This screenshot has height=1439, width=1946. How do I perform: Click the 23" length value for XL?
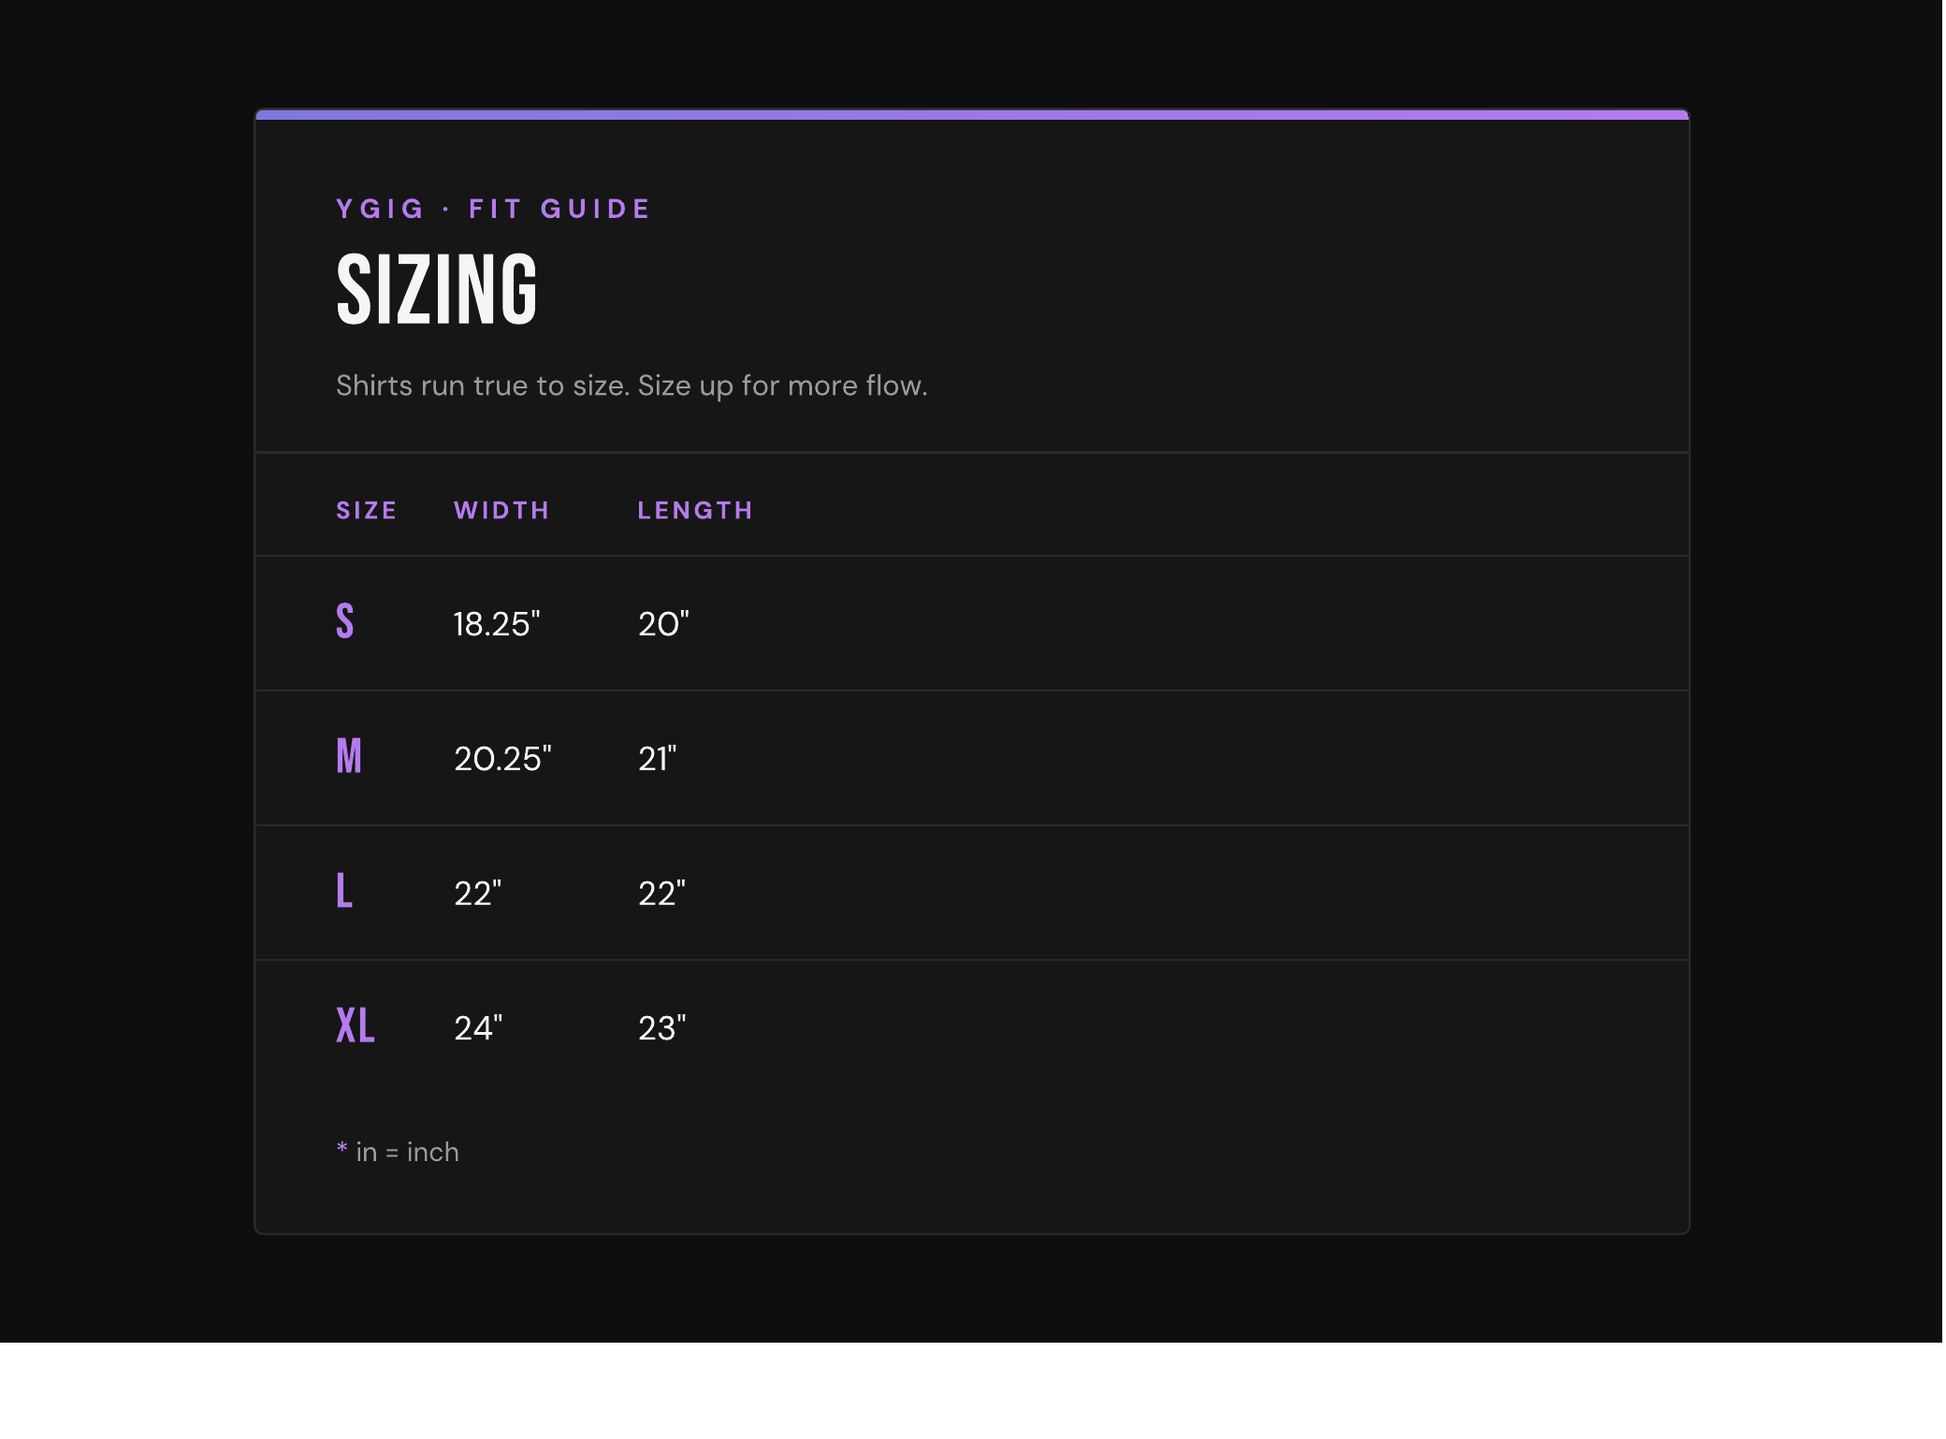pos(662,1029)
